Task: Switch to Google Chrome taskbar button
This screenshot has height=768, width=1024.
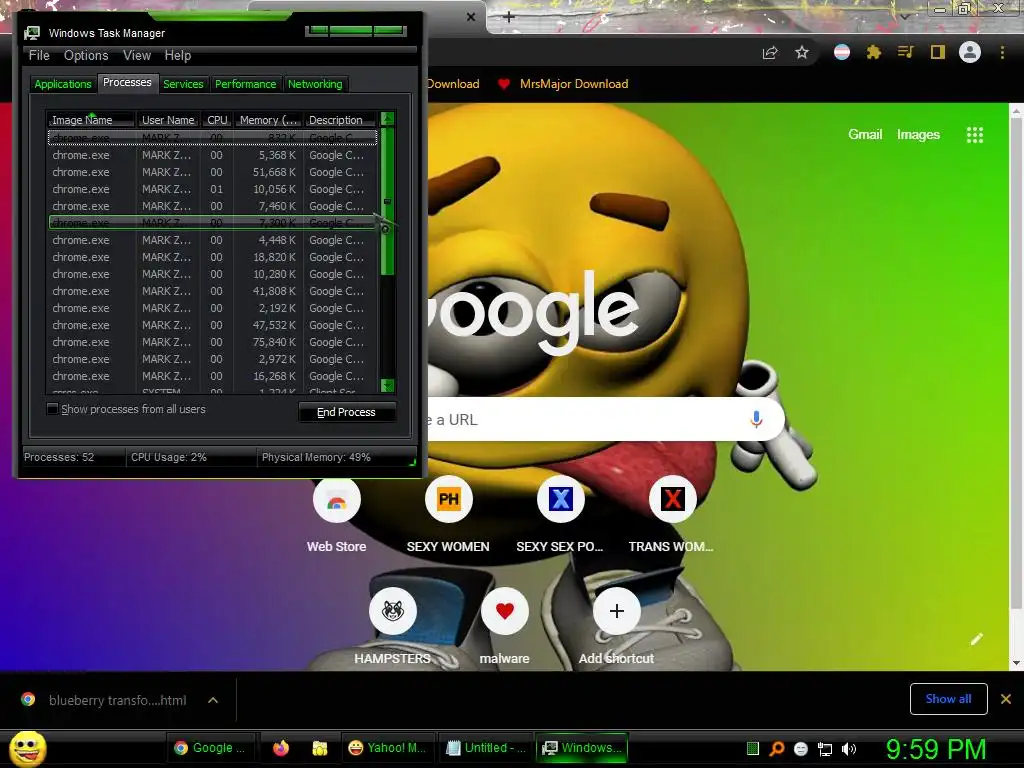Action: point(210,748)
